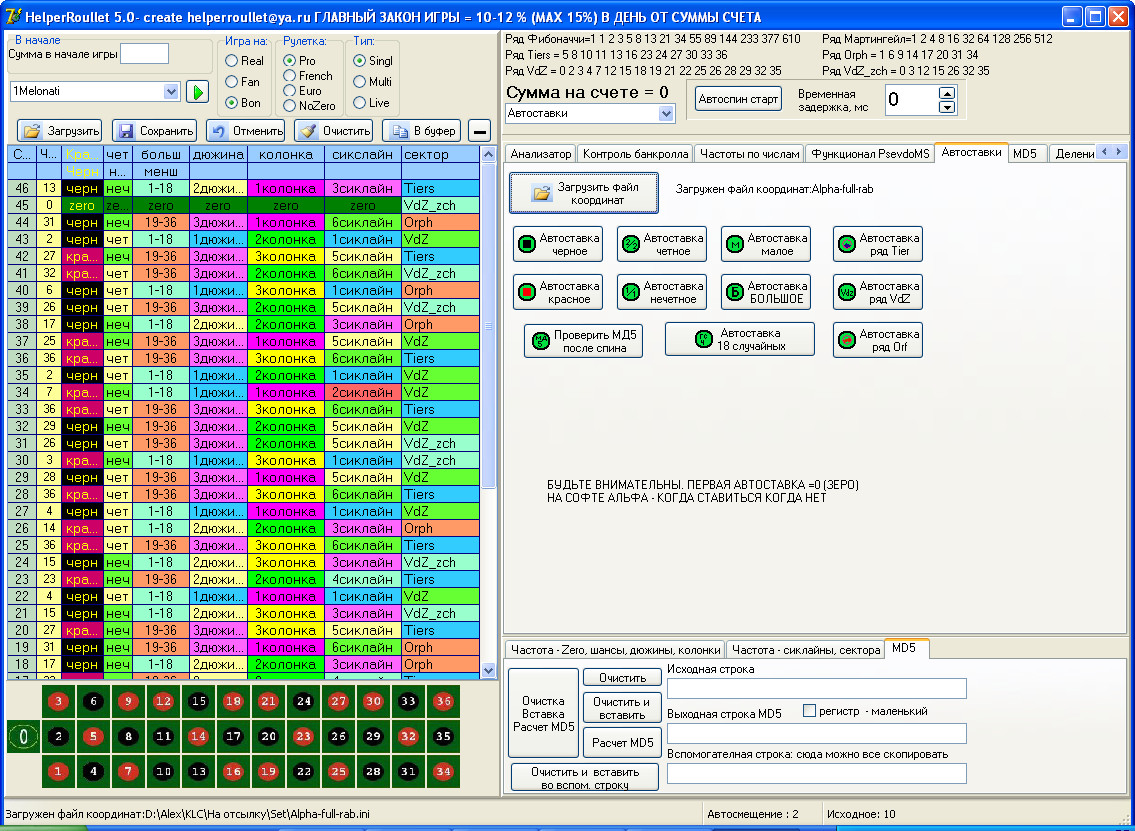This screenshot has height=831, width=1135.
Task: Click Автоставка ряд Tier button
Action: point(877,245)
